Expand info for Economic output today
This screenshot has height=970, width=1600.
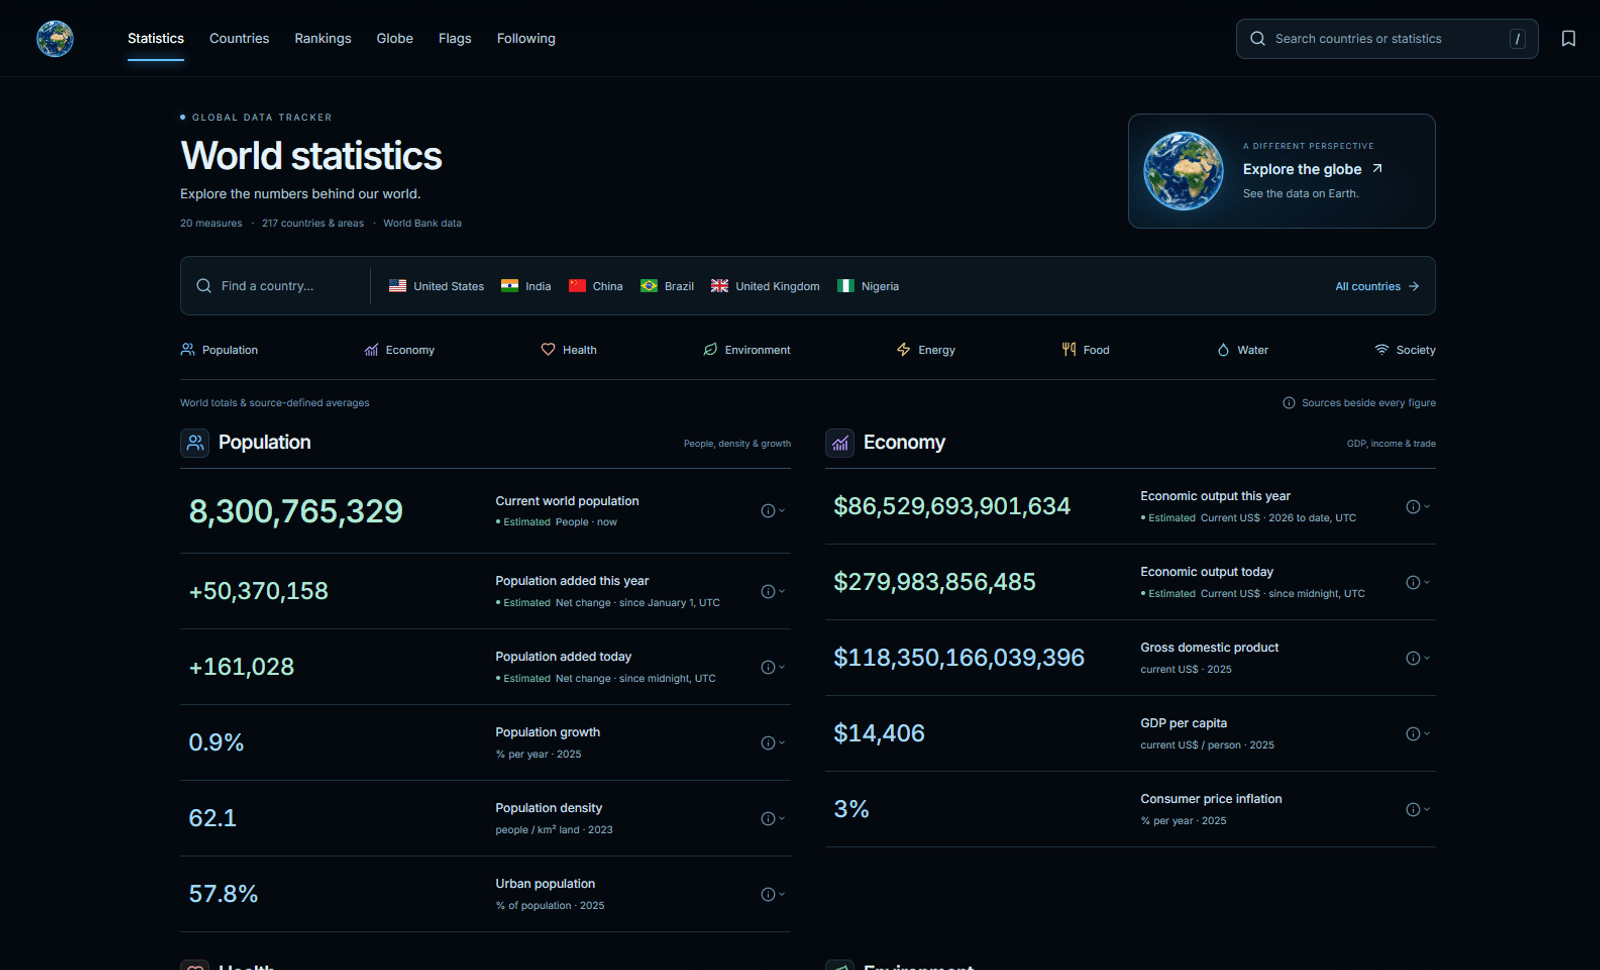coord(1417,583)
